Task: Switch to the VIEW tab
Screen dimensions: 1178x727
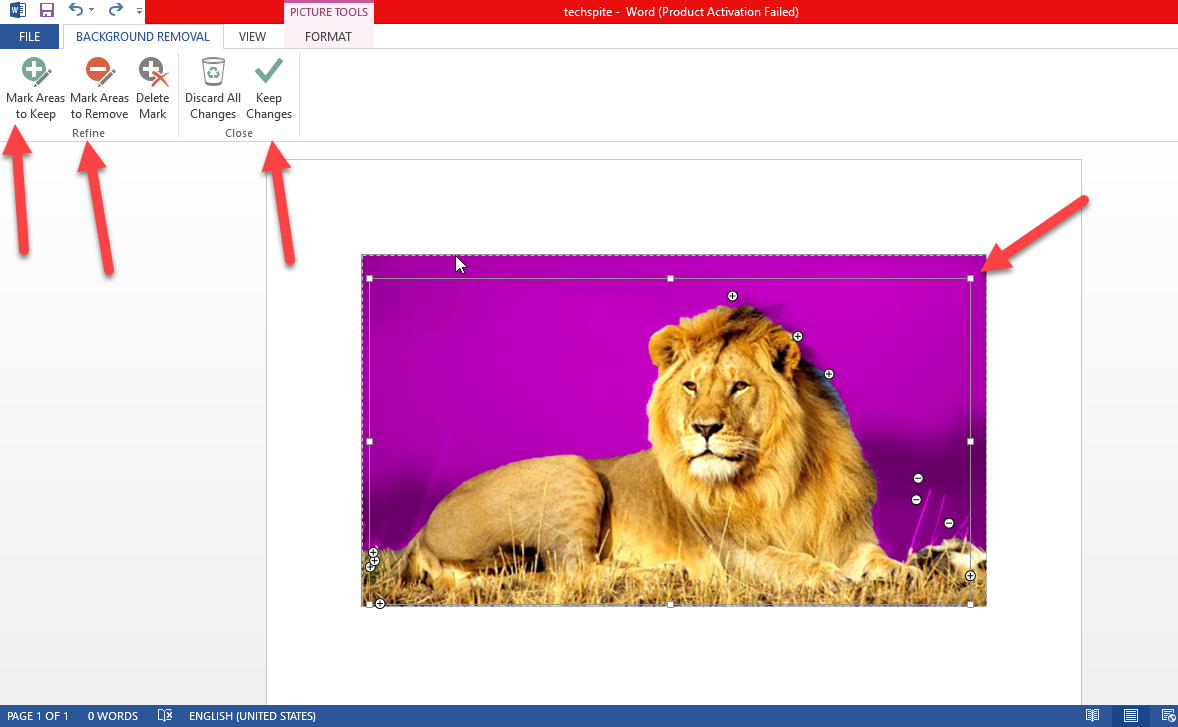Action: (252, 37)
